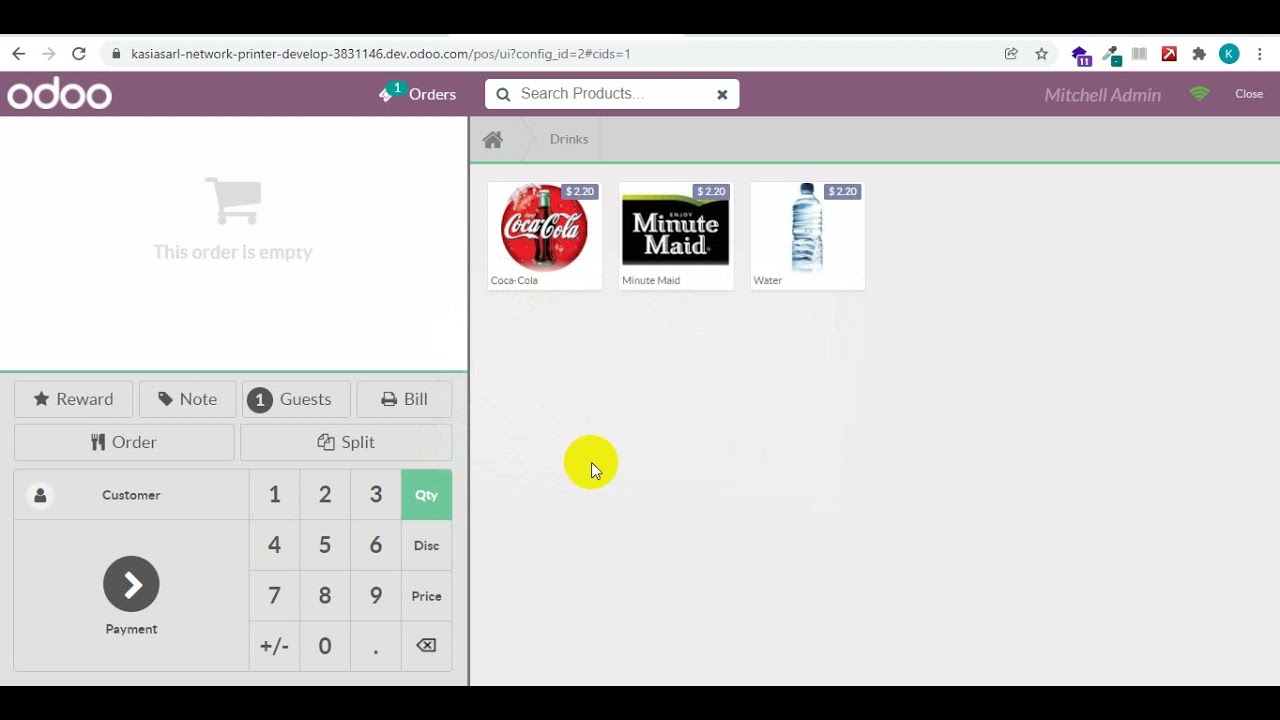The height and width of the screenshot is (720, 1280).
Task: Click the Mitchell Admin cashier name
Action: 1102,95
